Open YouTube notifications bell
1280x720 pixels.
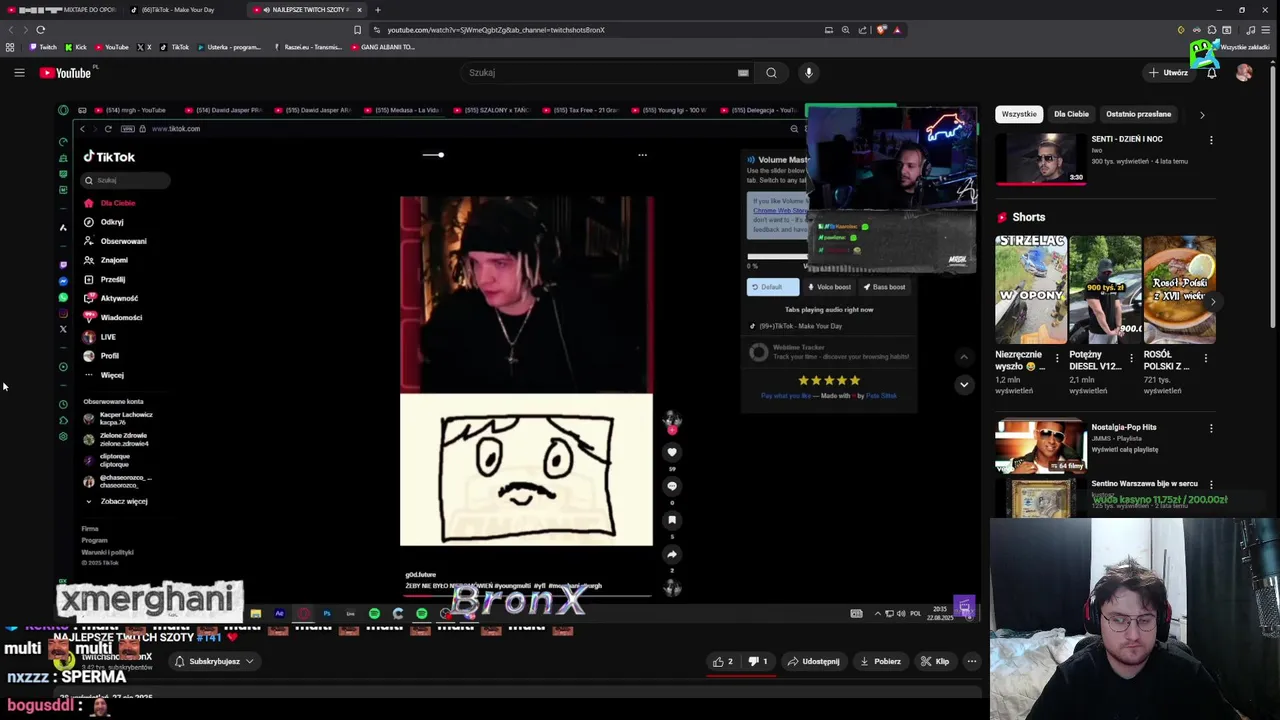click(x=1211, y=72)
